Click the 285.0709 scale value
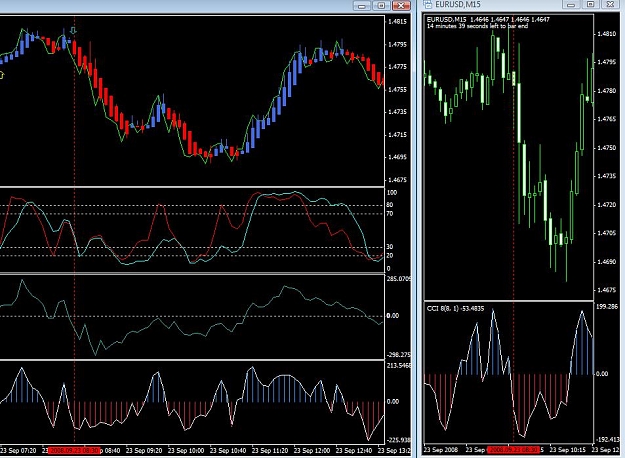 (398, 279)
